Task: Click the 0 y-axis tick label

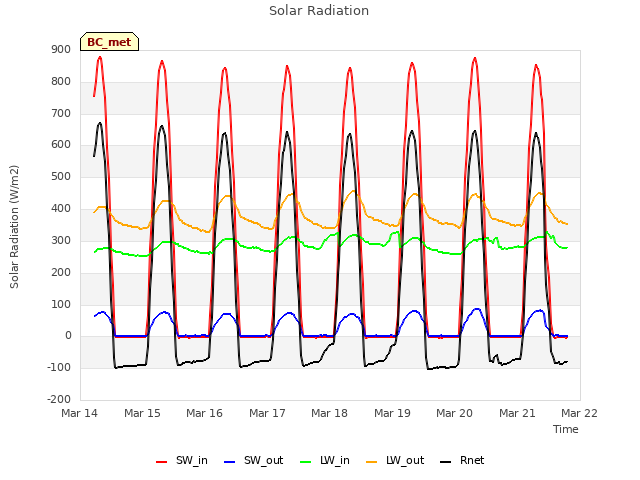Action: click(x=68, y=336)
